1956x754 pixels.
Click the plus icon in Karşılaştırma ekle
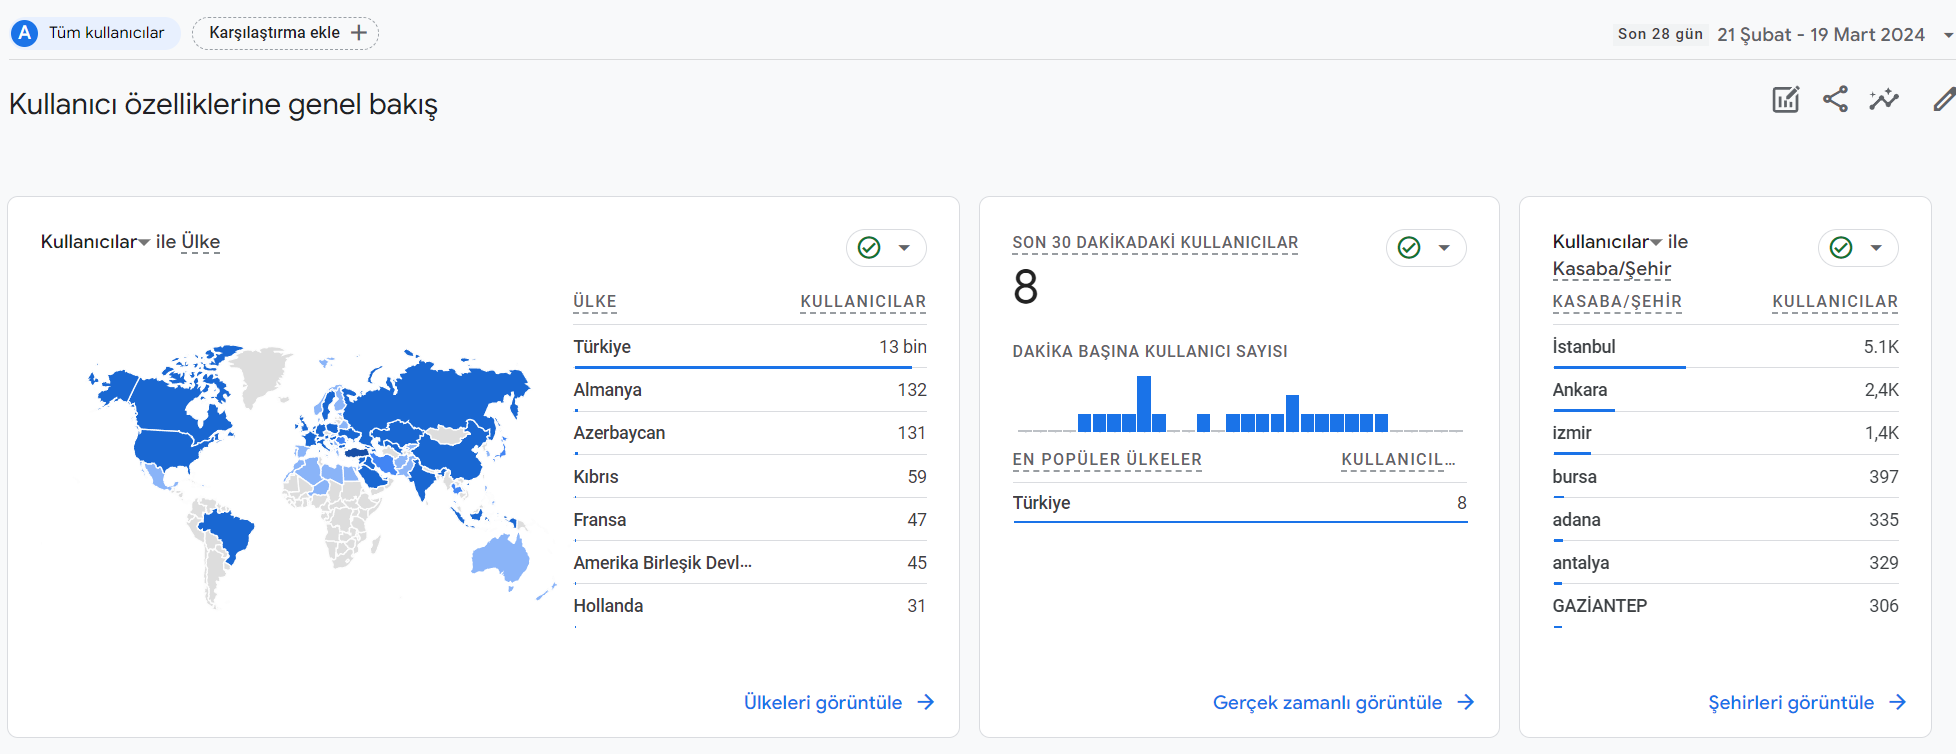pos(359,33)
